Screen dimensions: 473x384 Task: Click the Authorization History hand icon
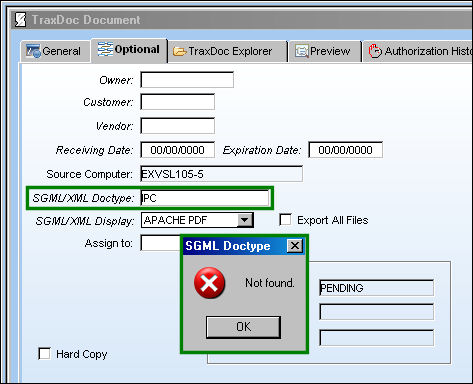(375, 51)
